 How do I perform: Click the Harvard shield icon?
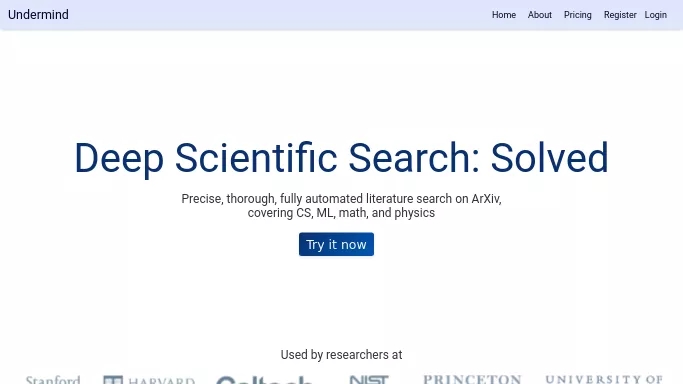[113, 380]
